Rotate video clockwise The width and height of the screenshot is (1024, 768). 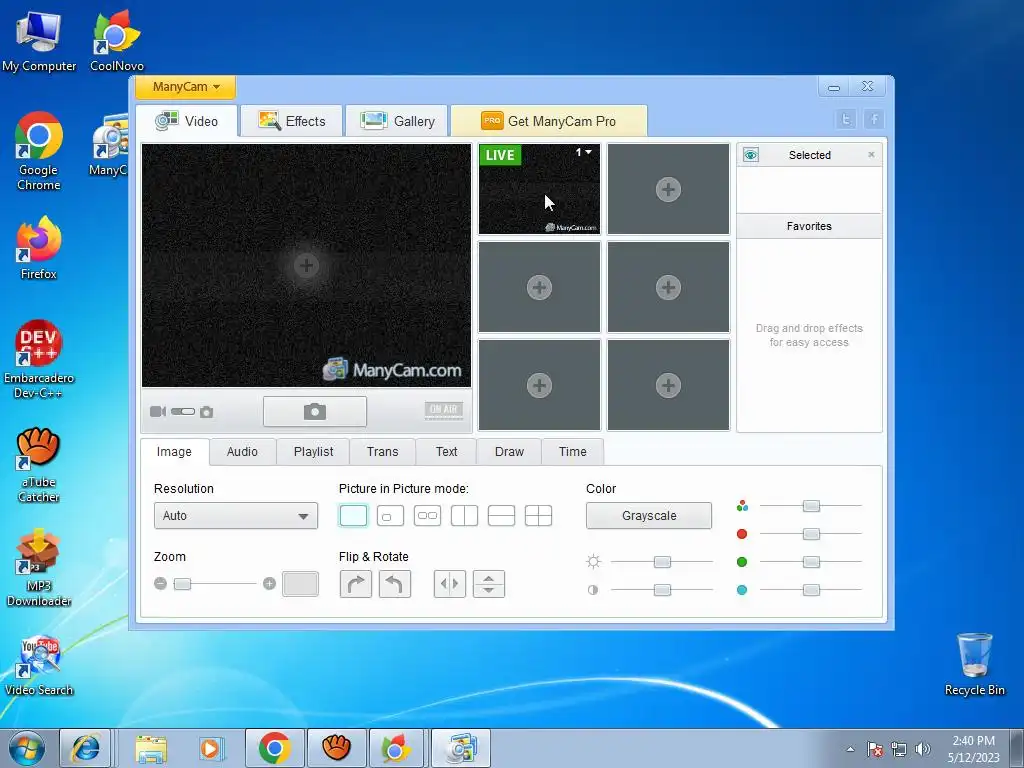coord(356,584)
